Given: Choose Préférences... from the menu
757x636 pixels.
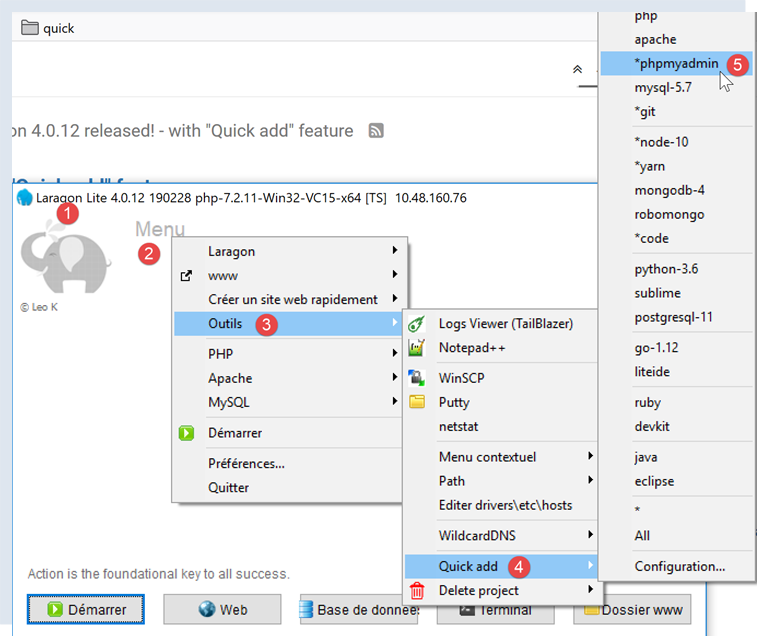Looking at the screenshot, I should [x=246, y=463].
